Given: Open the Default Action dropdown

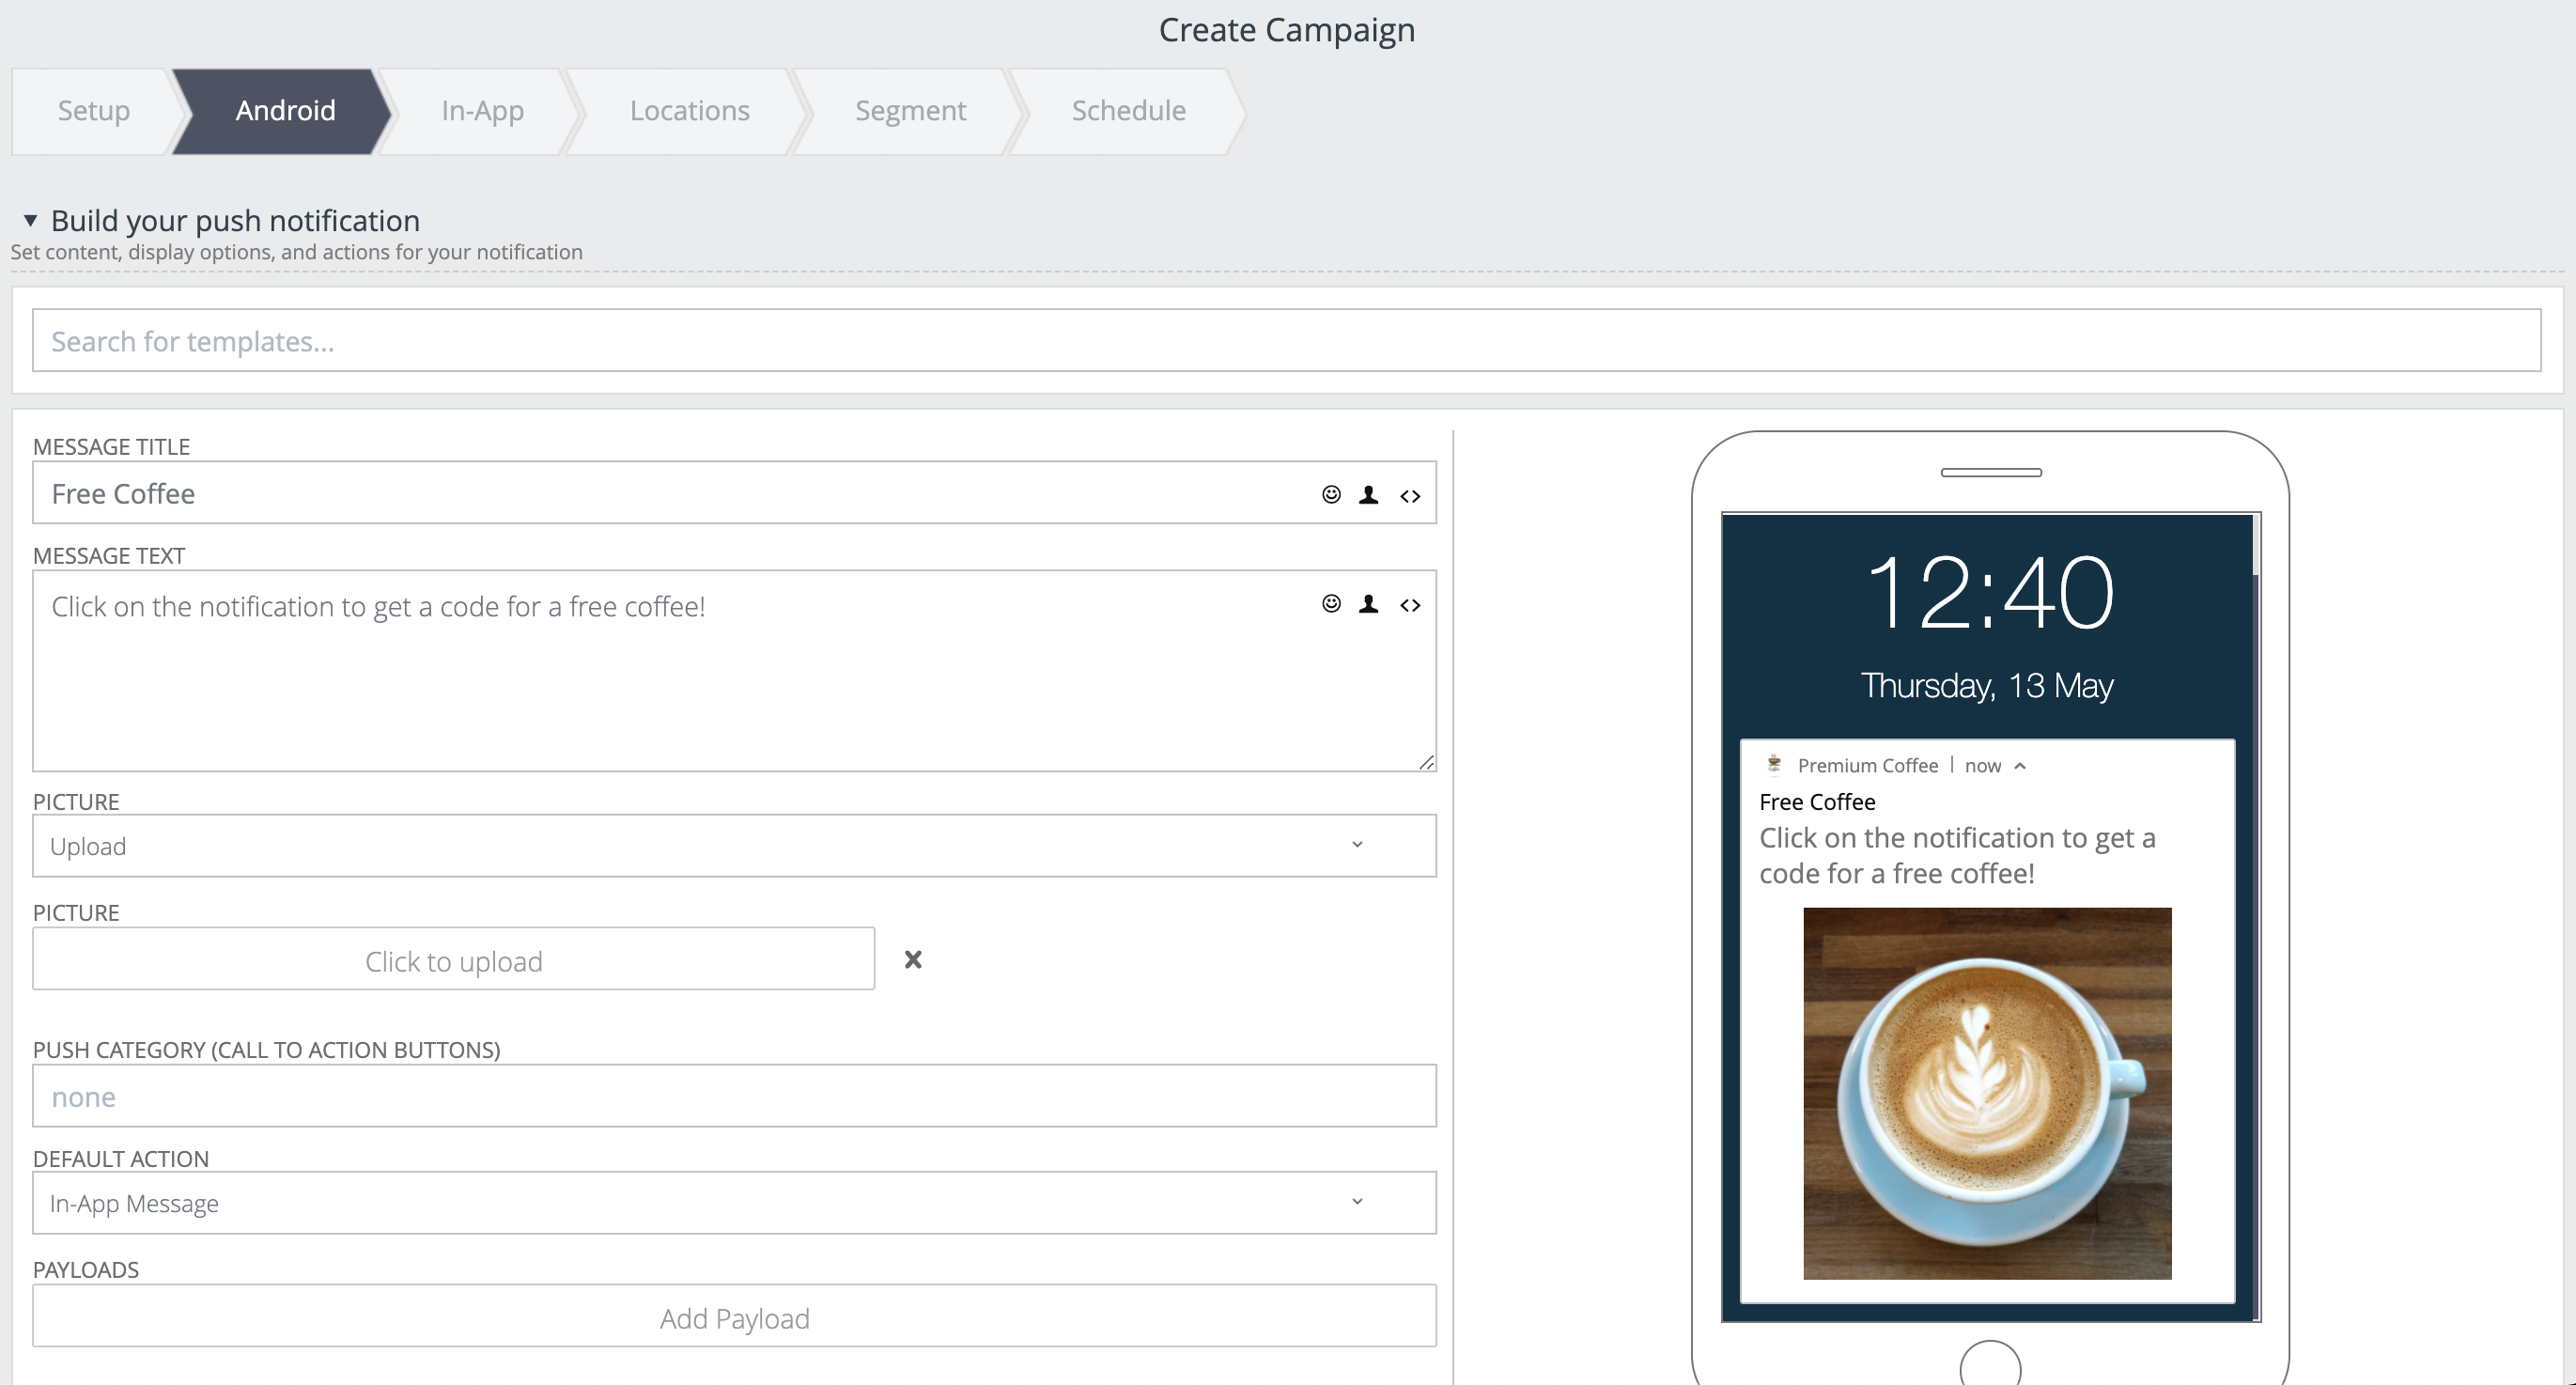Looking at the screenshot, I should coord(734,1203).
